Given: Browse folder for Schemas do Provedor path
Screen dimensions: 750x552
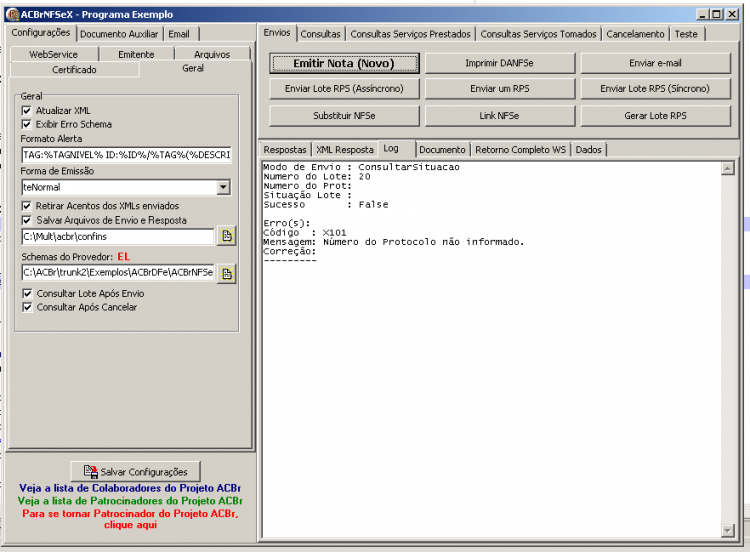Looking at the screenshot, I should (227, 274).
